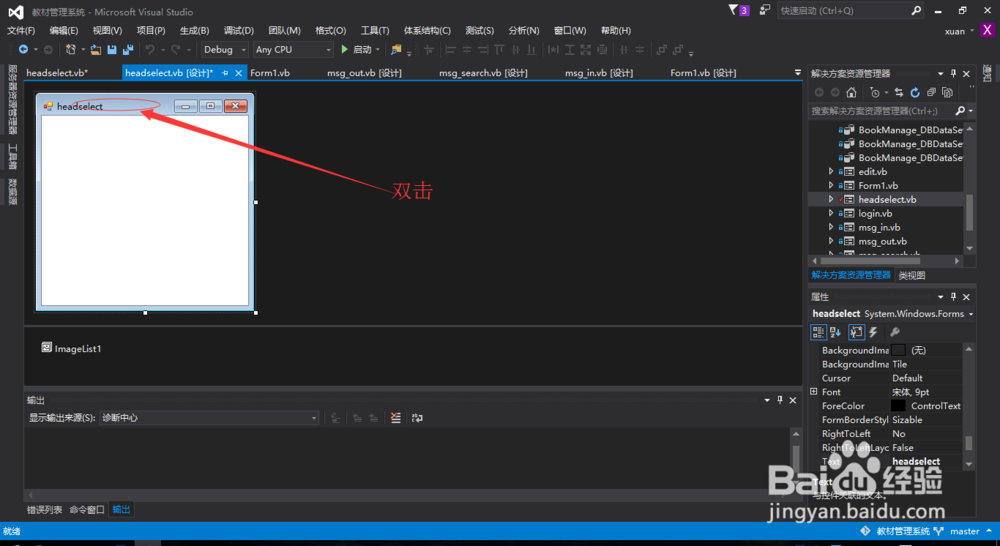The height and width of the screenshot is (546, 1000).
Task: Expand the headselect.vb tree node
Action: pyautogui.click(x=830, y=199)
